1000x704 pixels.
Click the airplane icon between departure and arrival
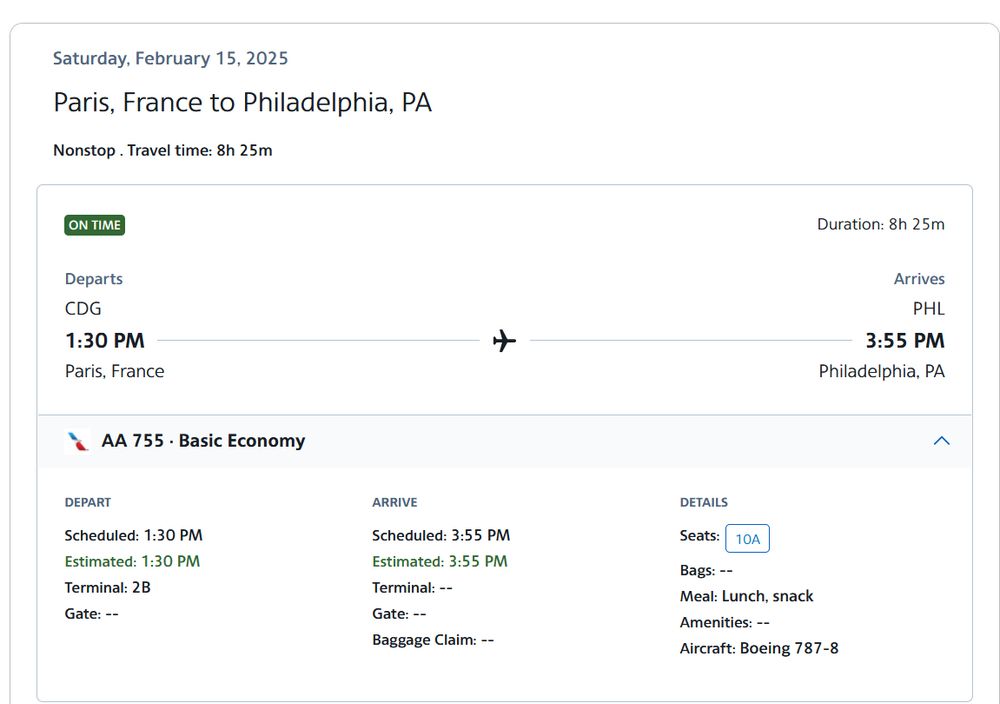(x=505, y=341)
